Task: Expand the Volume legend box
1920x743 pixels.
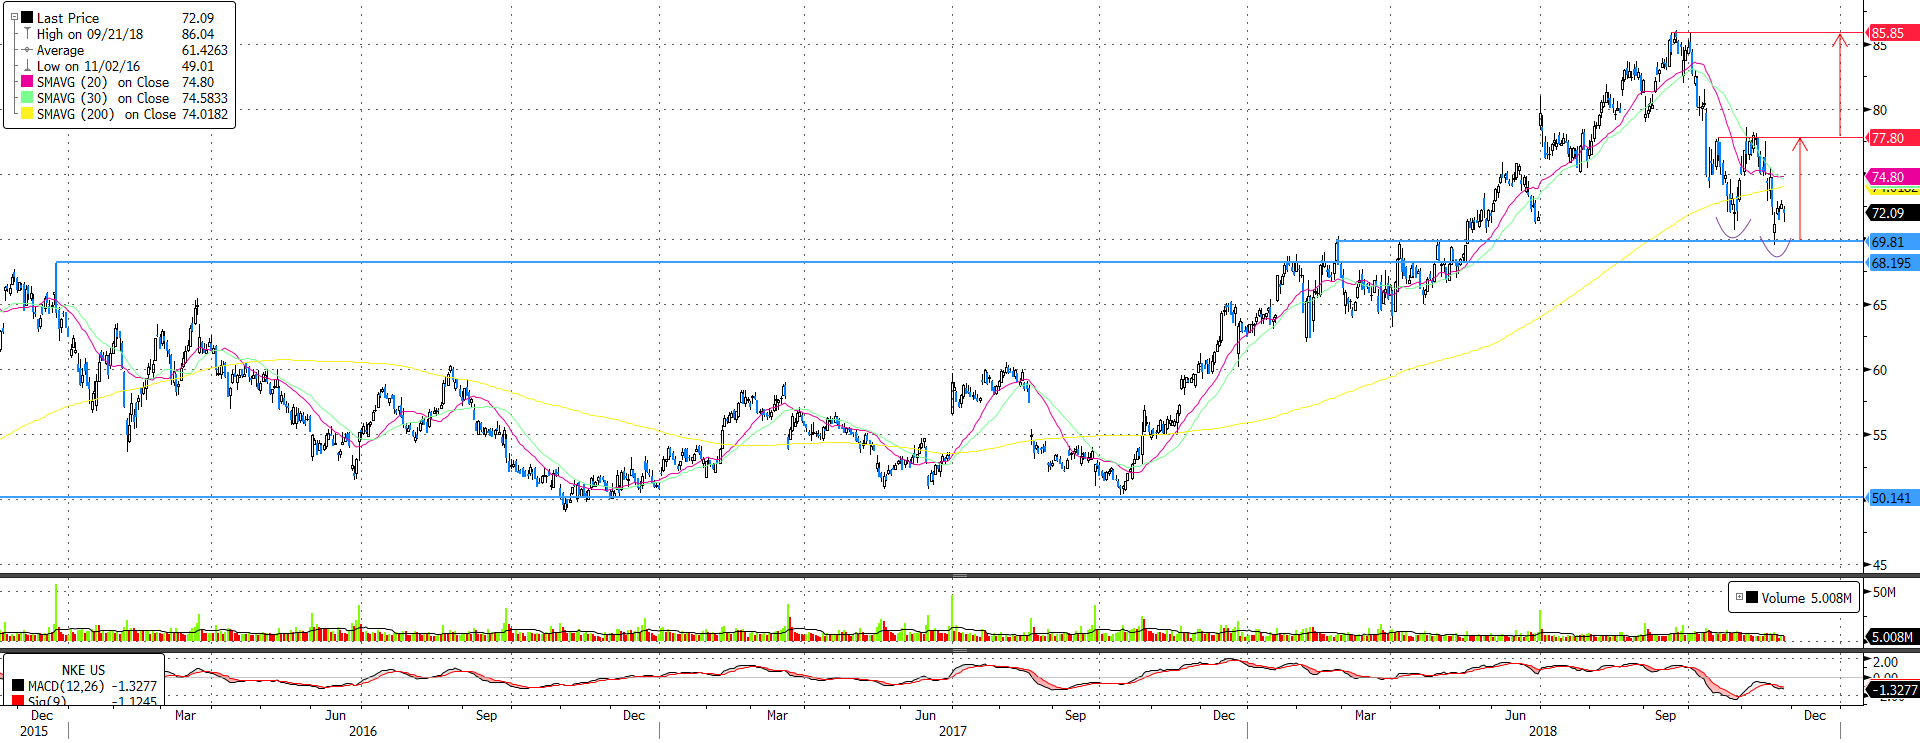Action: (x=1739, y=597)
